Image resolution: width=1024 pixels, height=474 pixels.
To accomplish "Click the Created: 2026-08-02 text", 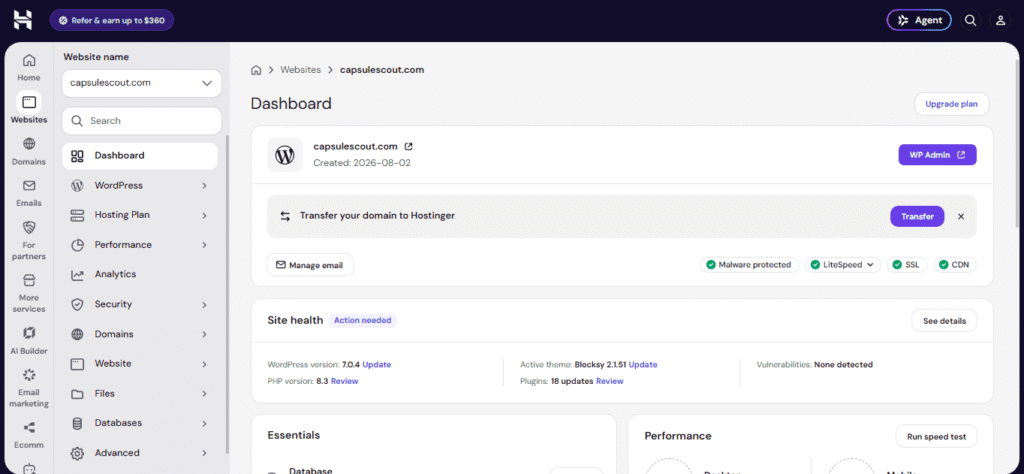I will point(362,163).
